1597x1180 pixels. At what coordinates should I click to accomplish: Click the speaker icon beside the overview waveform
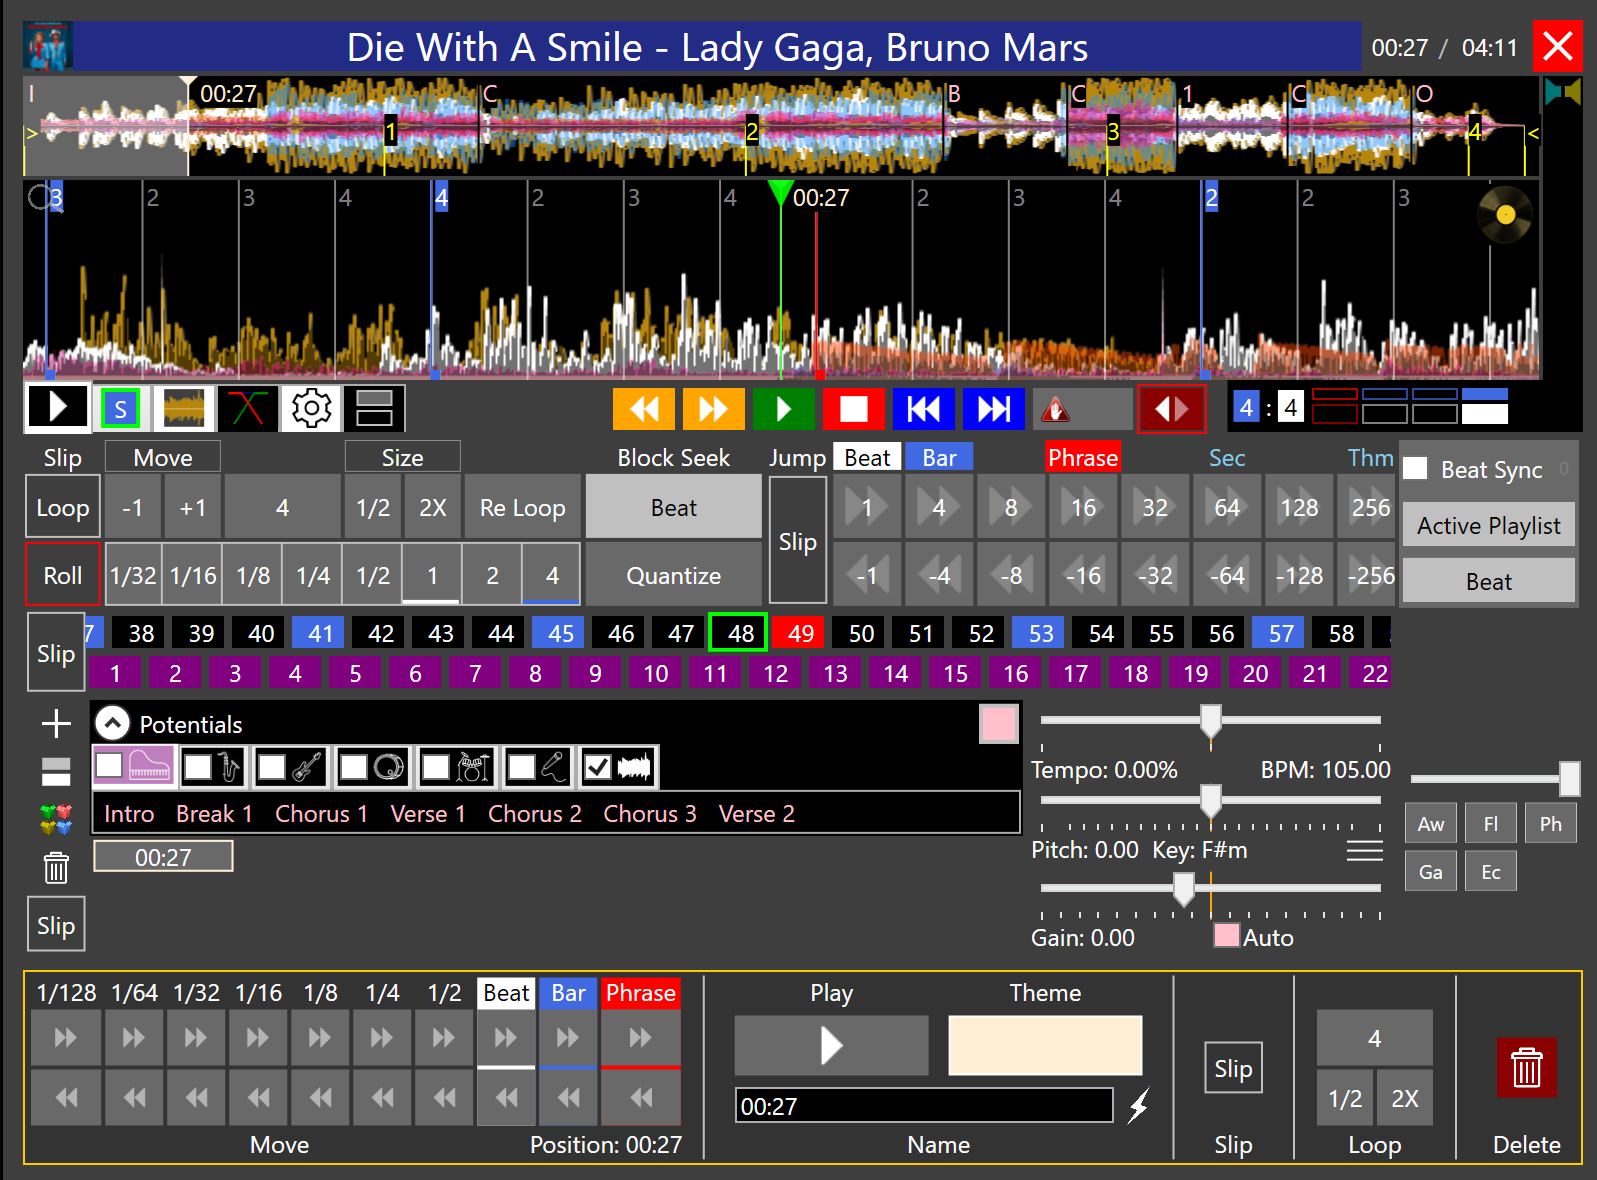1562,93
